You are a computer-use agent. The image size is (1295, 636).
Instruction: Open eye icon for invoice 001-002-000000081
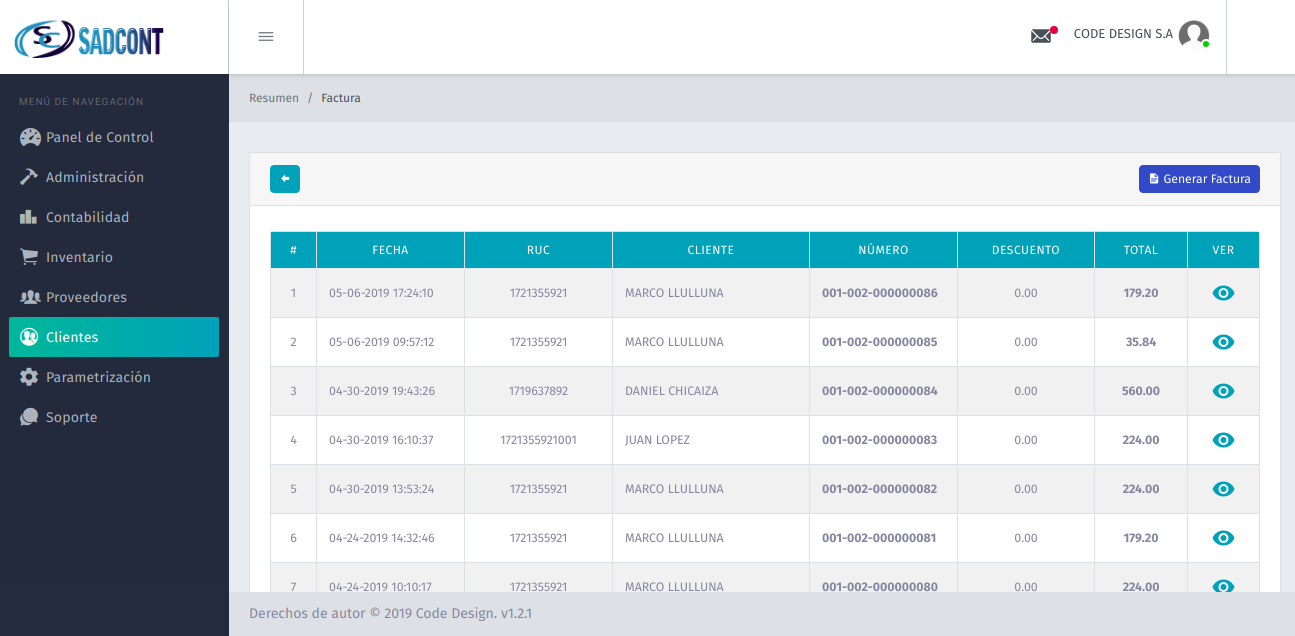[x=1223, y=538]
